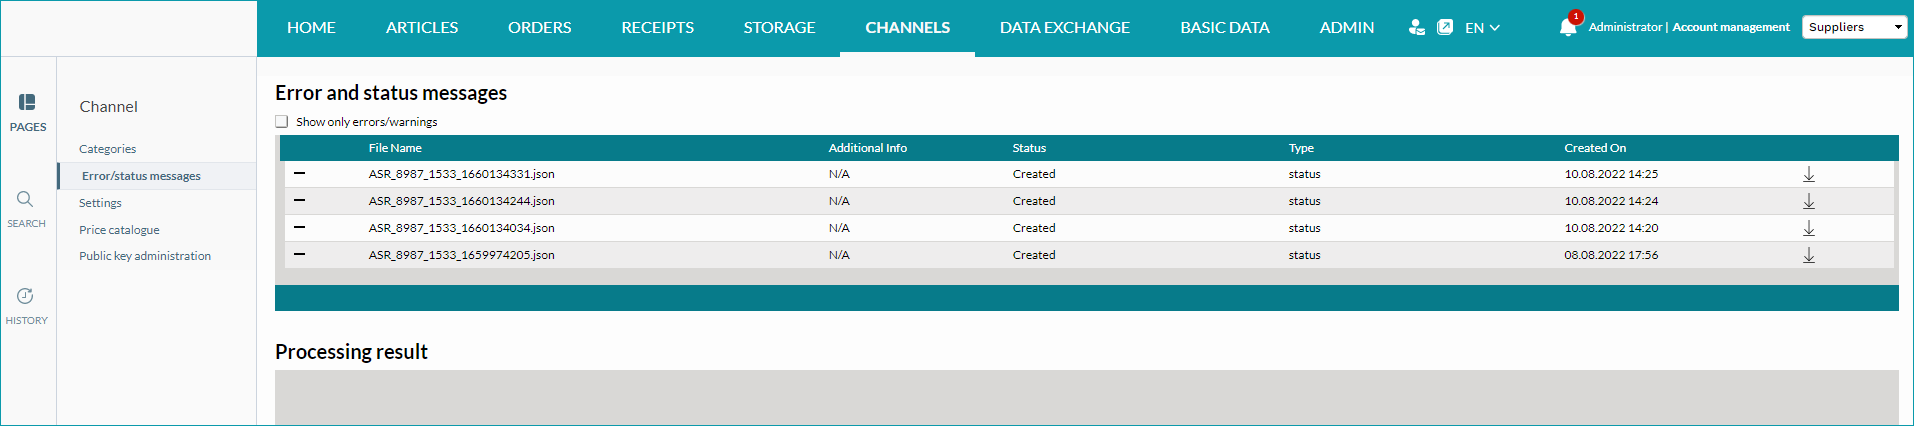
Task: Download ASR_8987_1533_1660134331.json file
Action: pos(1809,174)
